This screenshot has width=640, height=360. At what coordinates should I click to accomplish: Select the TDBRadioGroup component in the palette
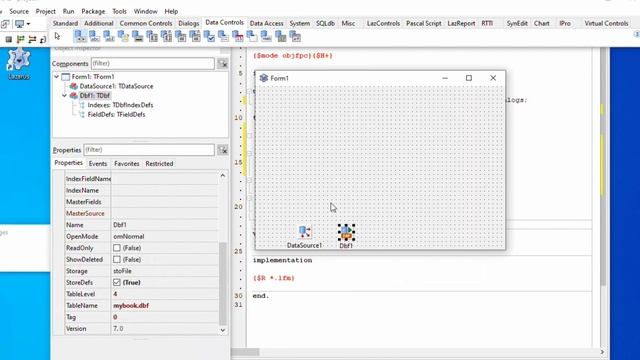tap(223, 36)
